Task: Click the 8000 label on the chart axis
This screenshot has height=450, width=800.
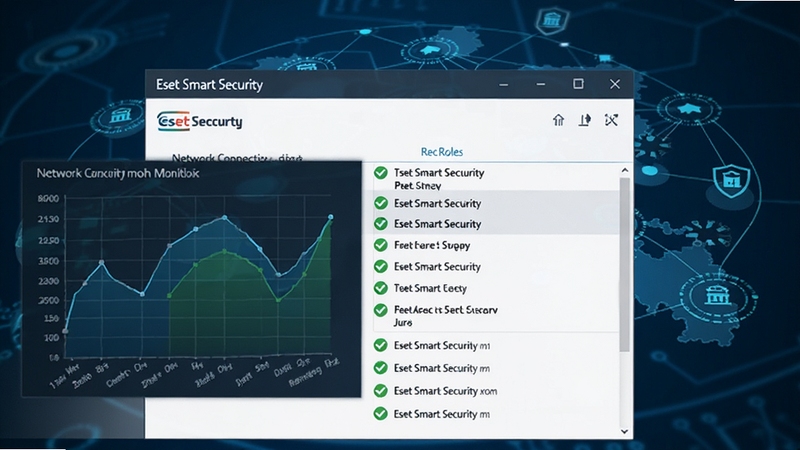Action: click(48, 198)
